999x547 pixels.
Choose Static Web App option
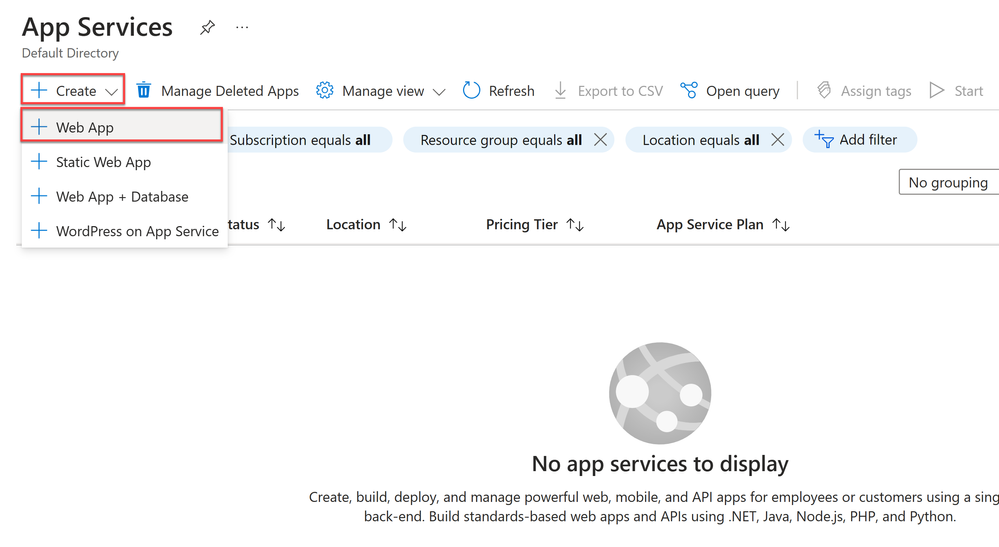pos(124,162)
